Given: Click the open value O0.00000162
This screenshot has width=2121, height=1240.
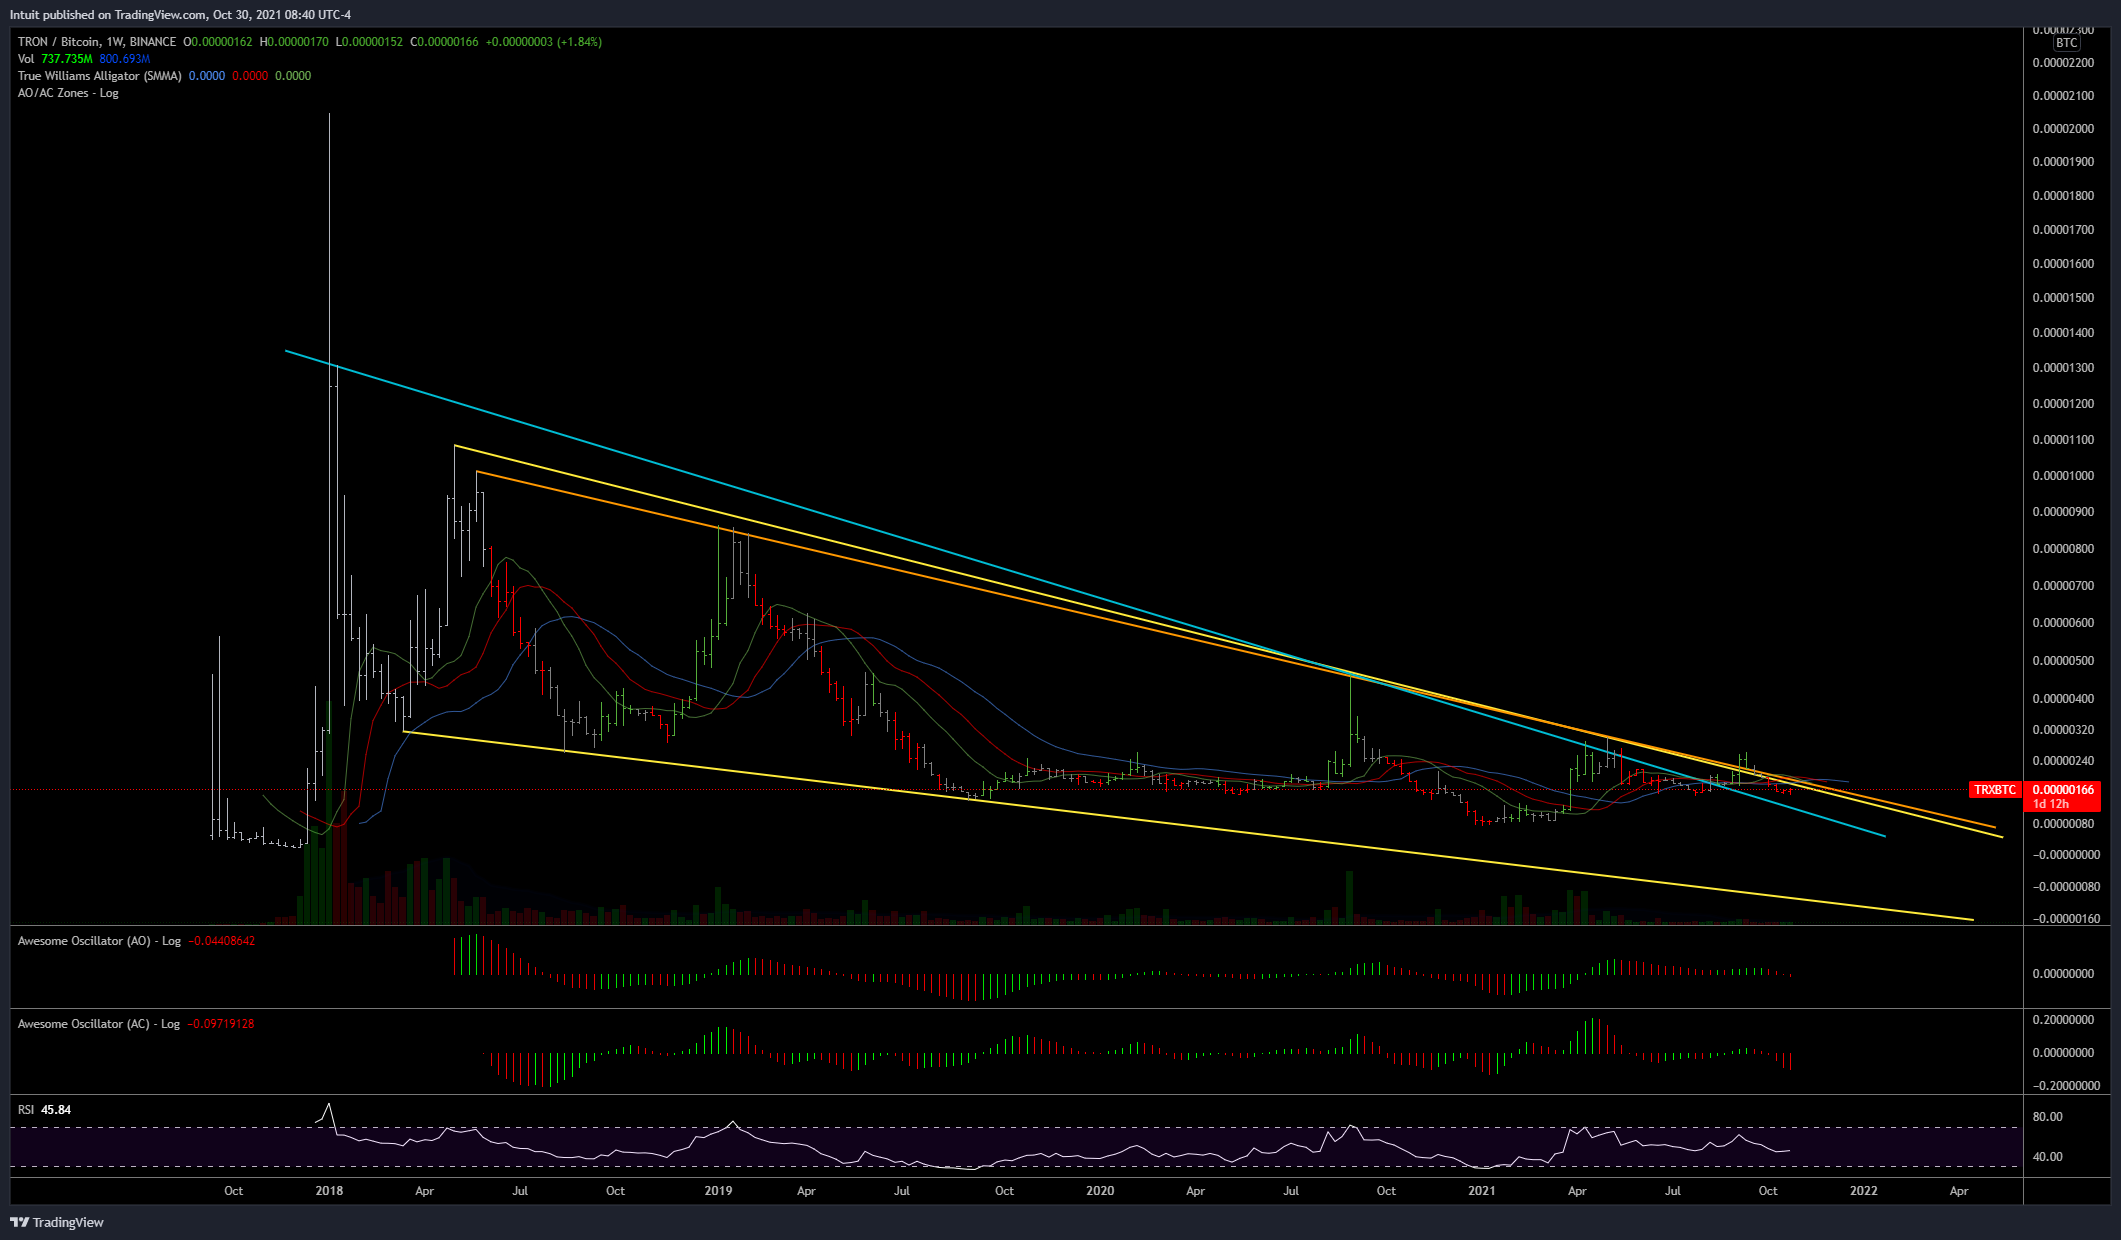Looking at the screenshot, I should [217, 42].
